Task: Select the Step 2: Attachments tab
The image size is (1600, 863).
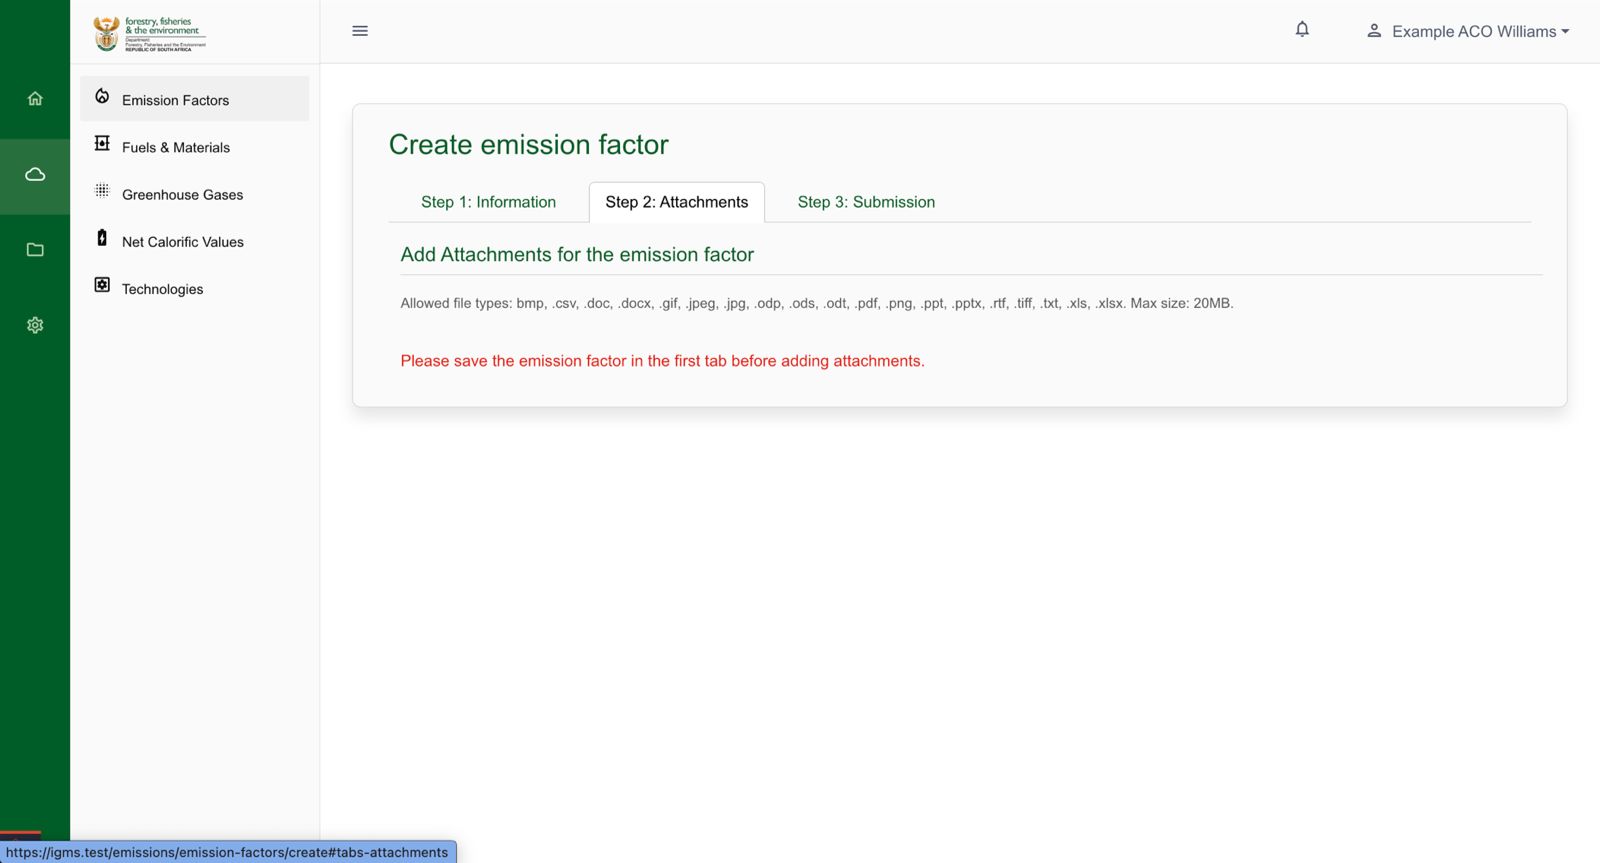Action: [677, 202]
